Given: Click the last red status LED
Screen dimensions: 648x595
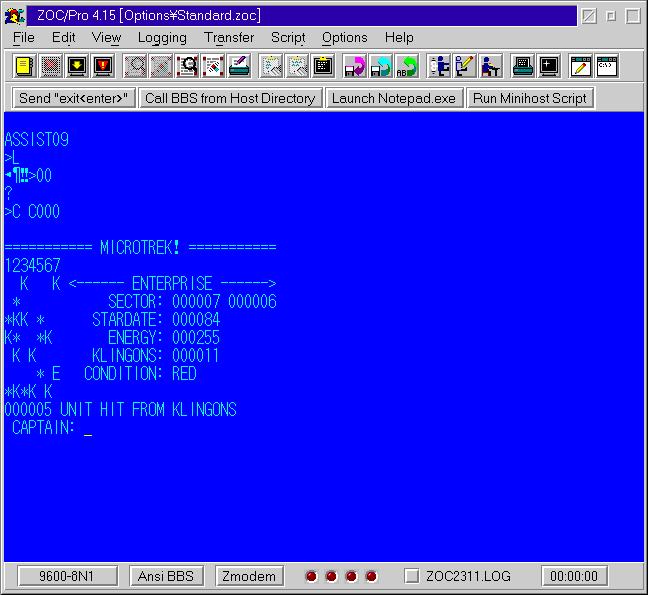Looking at the screenshot, I should click(x=371, y=576).
